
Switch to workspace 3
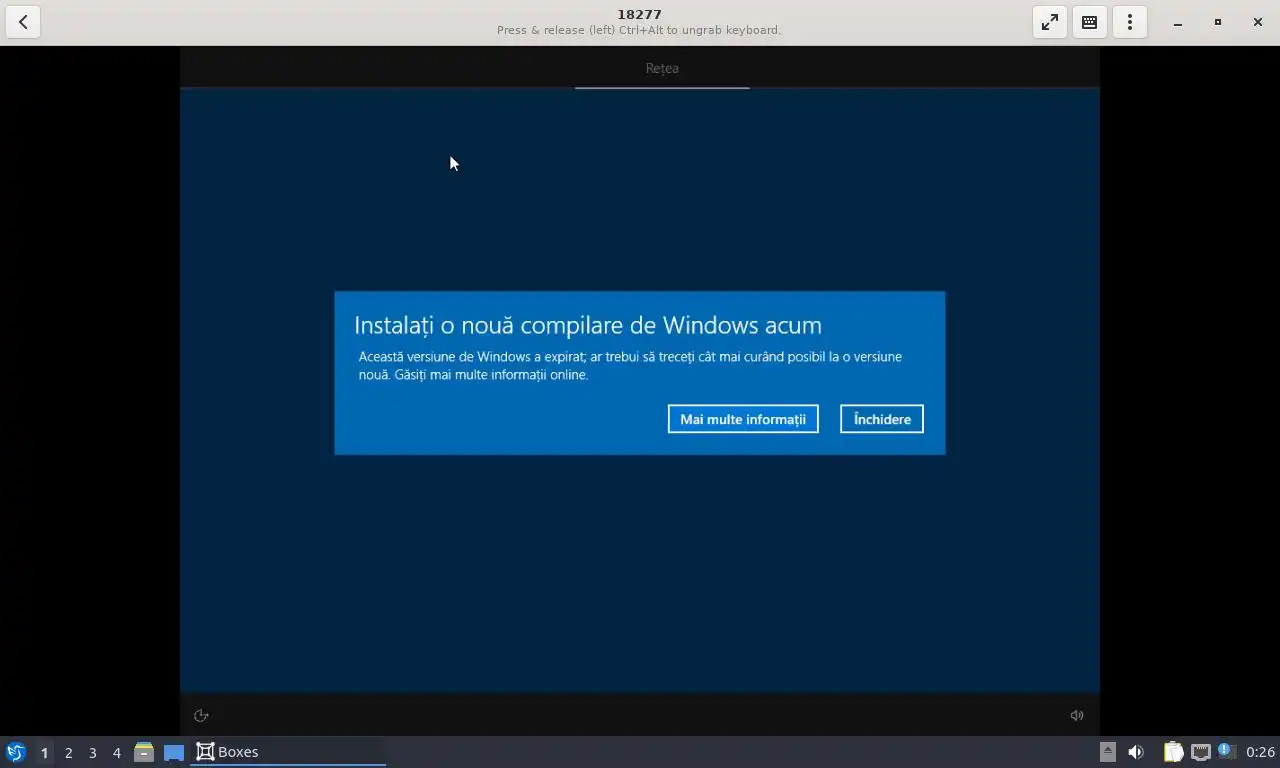pyautogui.click(x=92, y=752)
